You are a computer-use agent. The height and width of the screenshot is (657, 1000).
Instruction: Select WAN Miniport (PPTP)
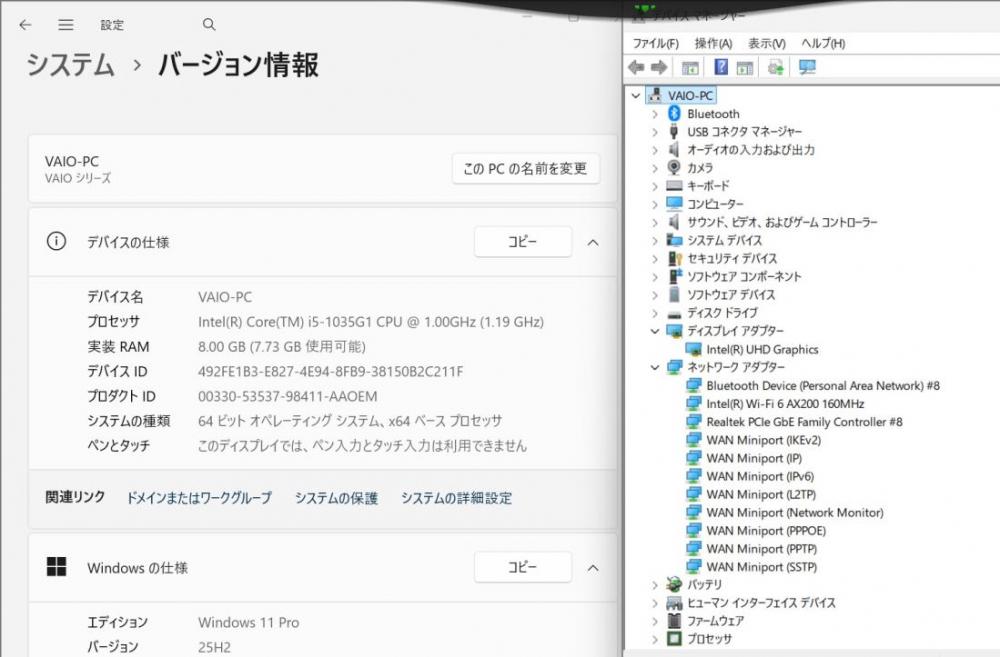pyautogui.click(x=761, y=549)
